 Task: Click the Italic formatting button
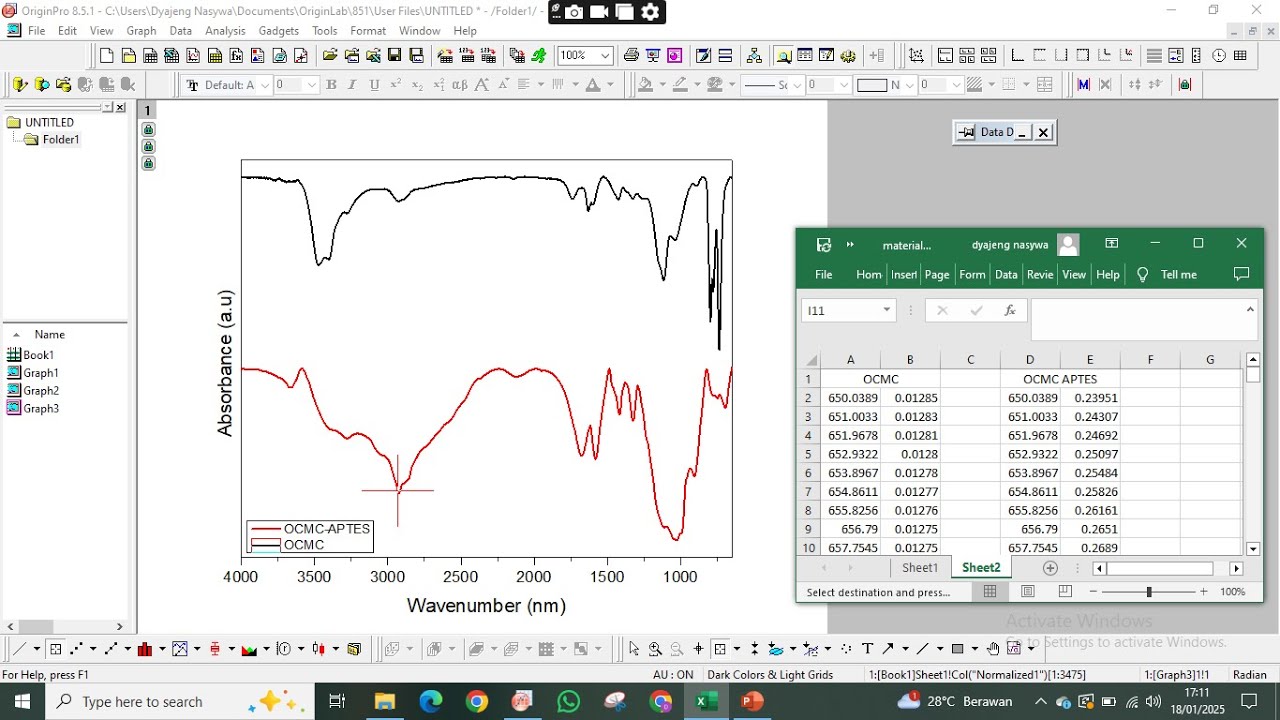[352, 85]
